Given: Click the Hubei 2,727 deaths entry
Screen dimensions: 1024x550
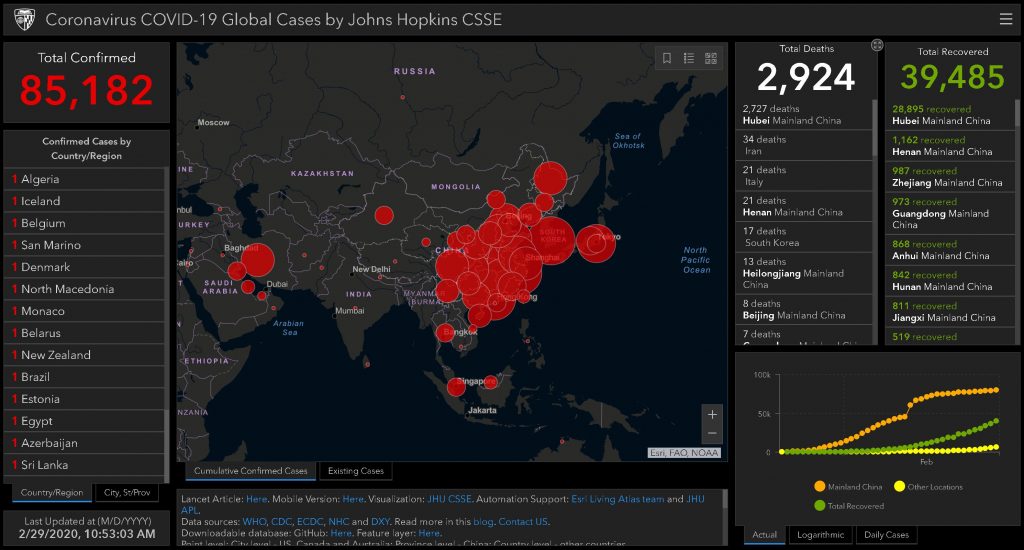Looking at the screenshot, I should pos(804,114).
